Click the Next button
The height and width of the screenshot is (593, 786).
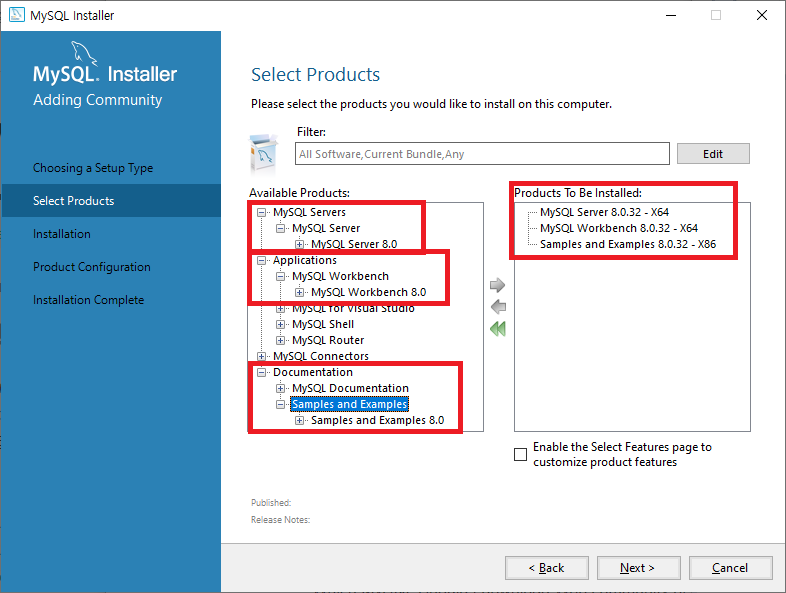click(638, 568)
